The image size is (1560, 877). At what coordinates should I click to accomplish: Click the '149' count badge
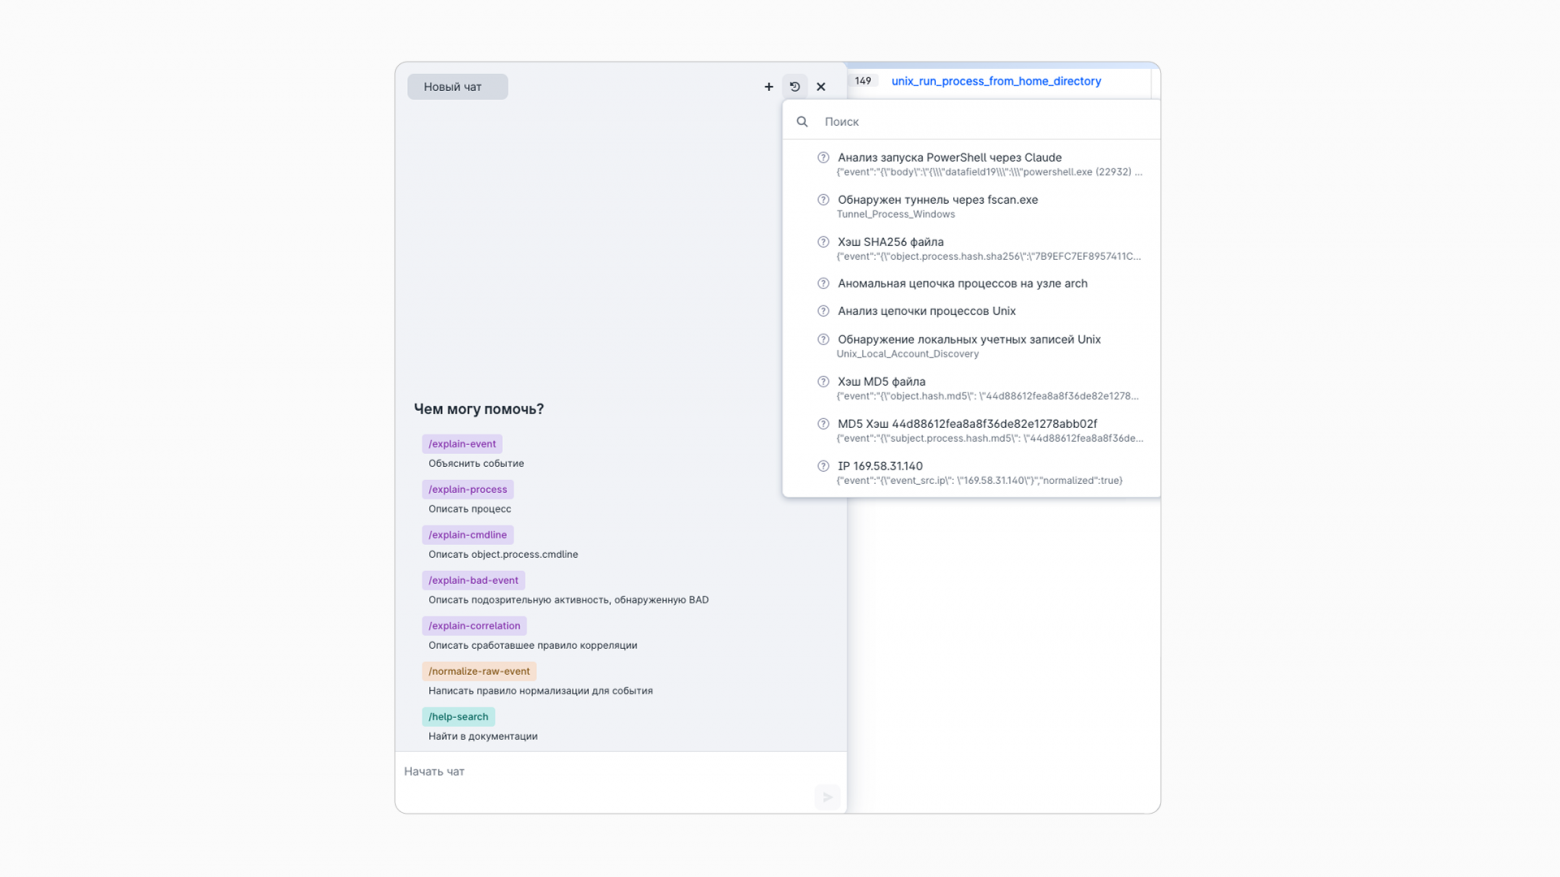tap(863, 81)
